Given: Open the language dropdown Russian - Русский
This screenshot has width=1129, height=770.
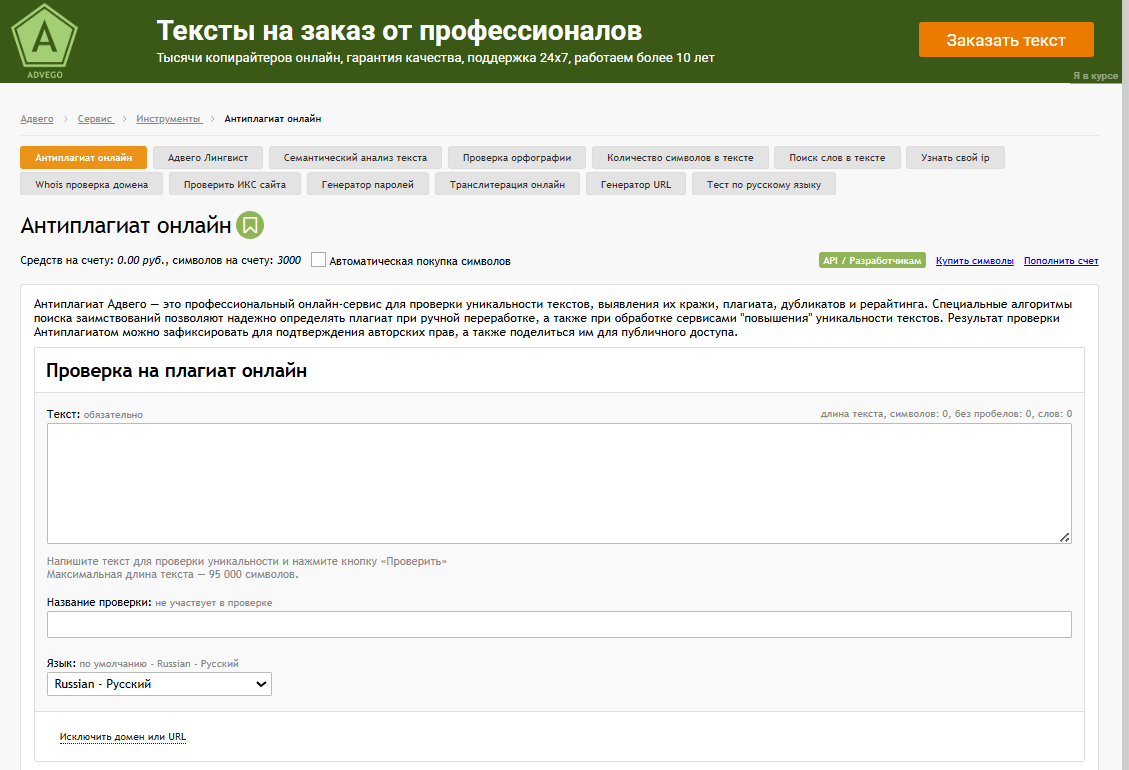Looking at the screenshot, I should [x=159, y=684].
